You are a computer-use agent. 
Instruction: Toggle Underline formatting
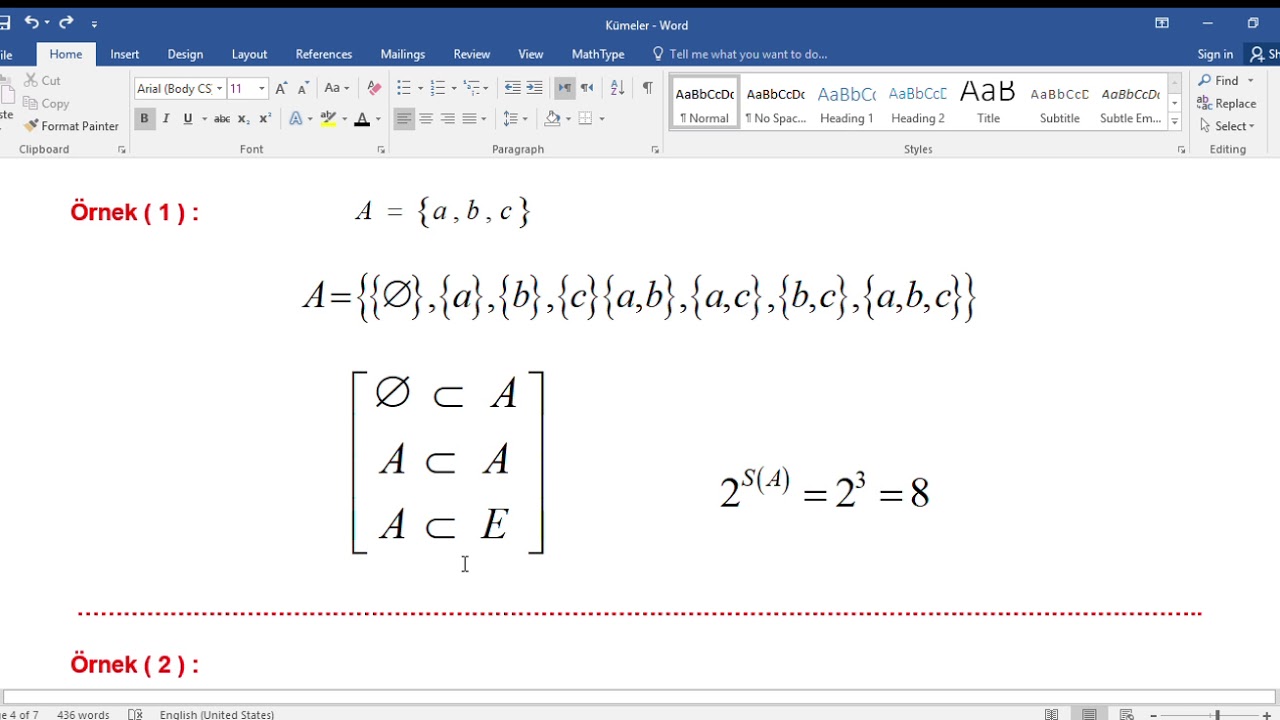[x=187, y=118]
